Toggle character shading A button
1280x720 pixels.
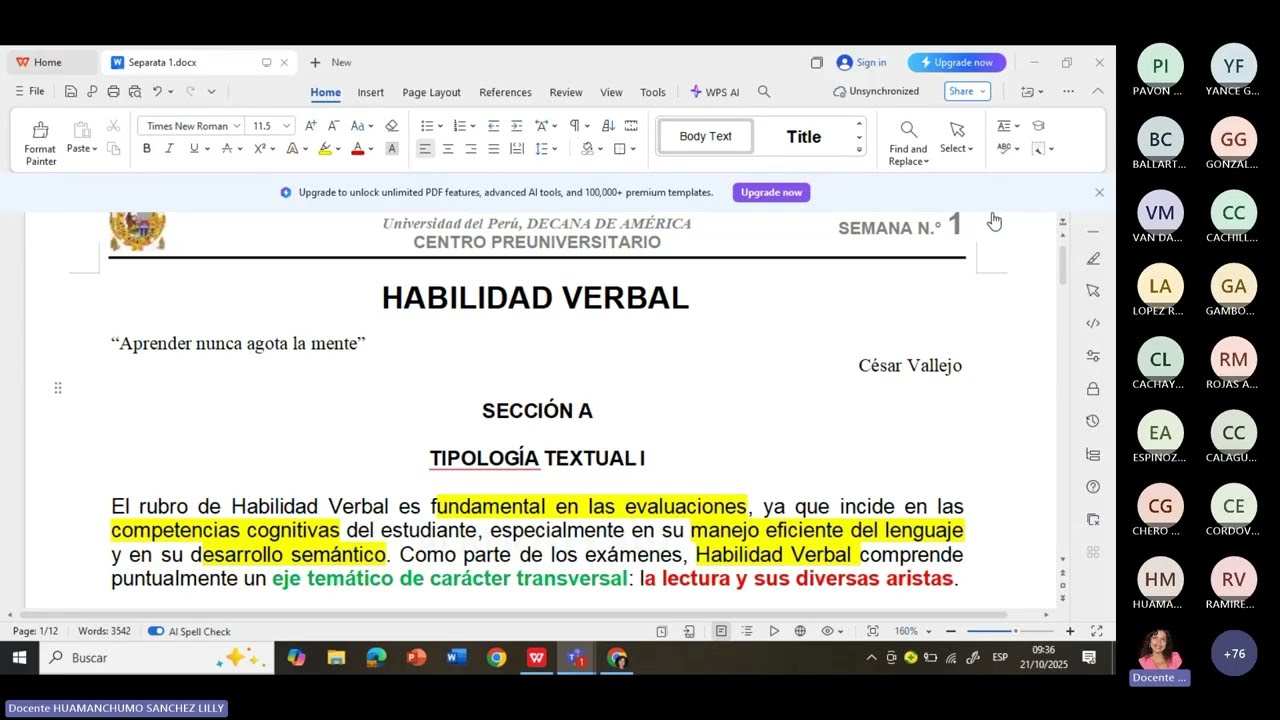click(x=392, y=149)
